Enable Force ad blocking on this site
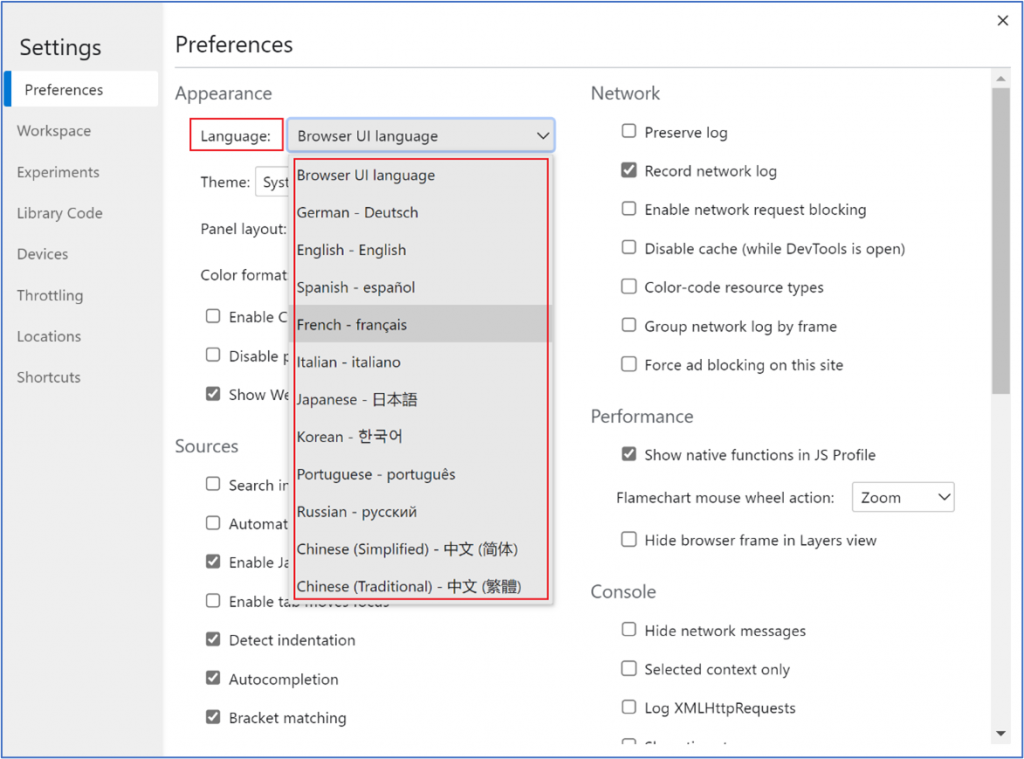This screenshot has width=1024, height=759. click(629, 364)
